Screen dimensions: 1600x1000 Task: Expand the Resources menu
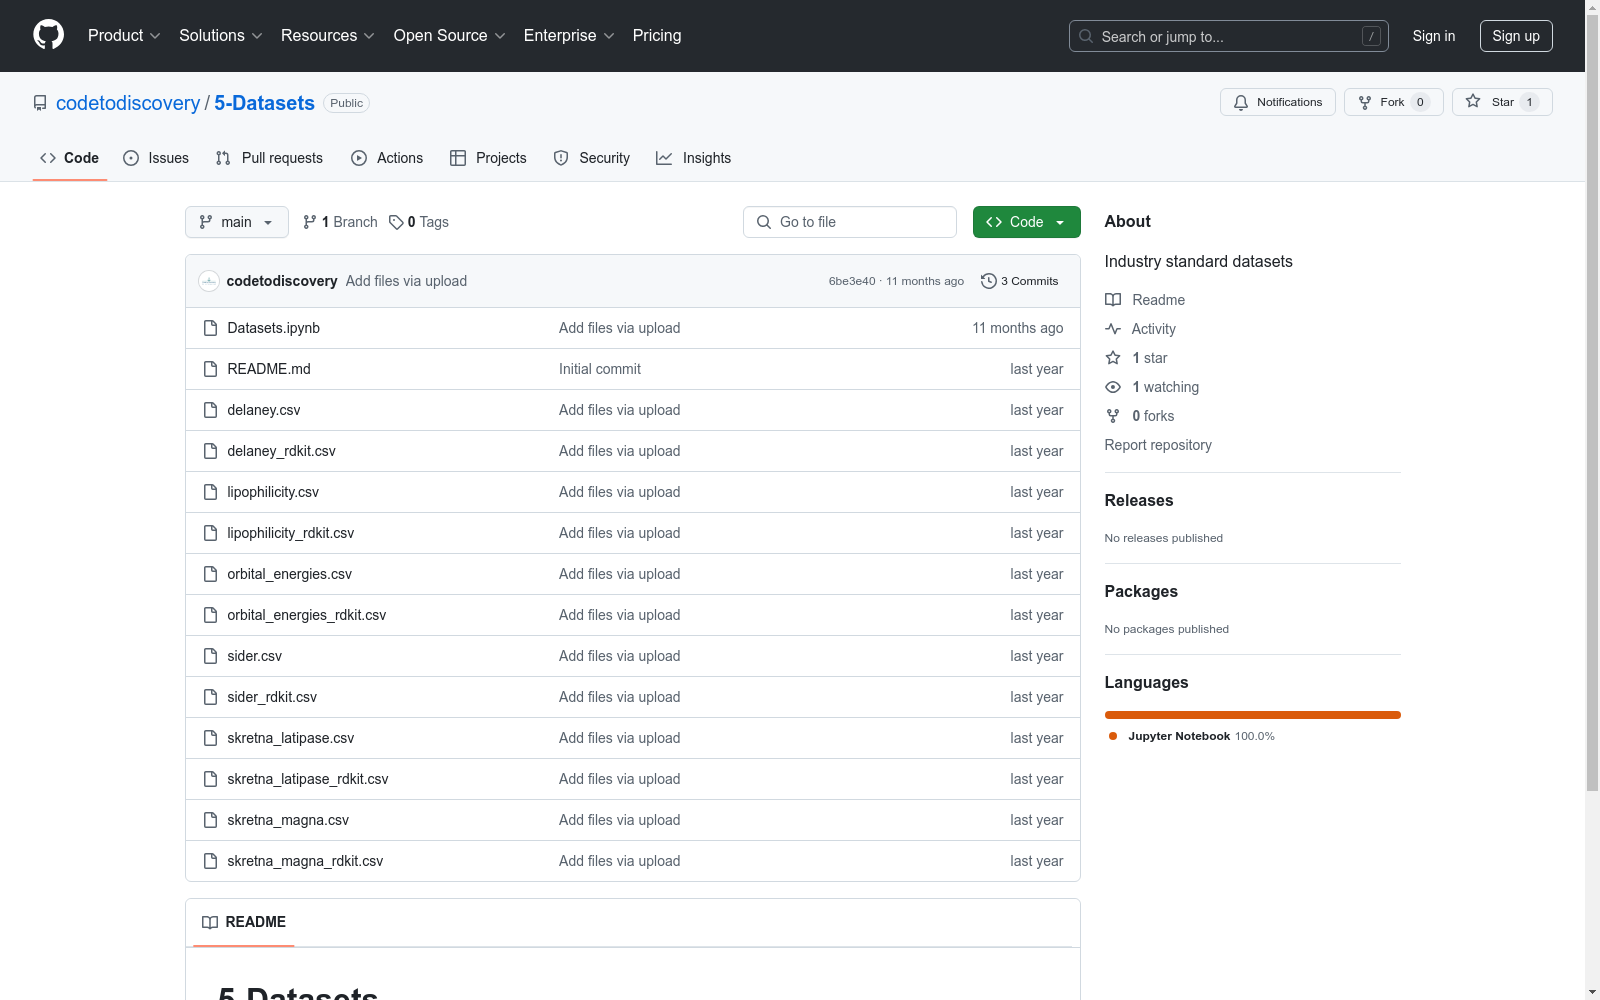pyautogui.click(x=328, y=36)
